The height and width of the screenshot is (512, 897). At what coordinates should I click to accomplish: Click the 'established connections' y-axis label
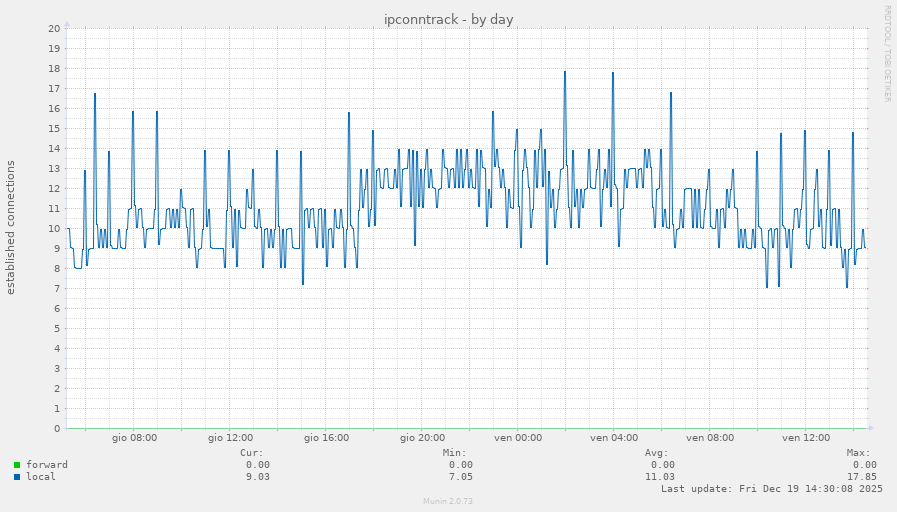tap(11, 227)
